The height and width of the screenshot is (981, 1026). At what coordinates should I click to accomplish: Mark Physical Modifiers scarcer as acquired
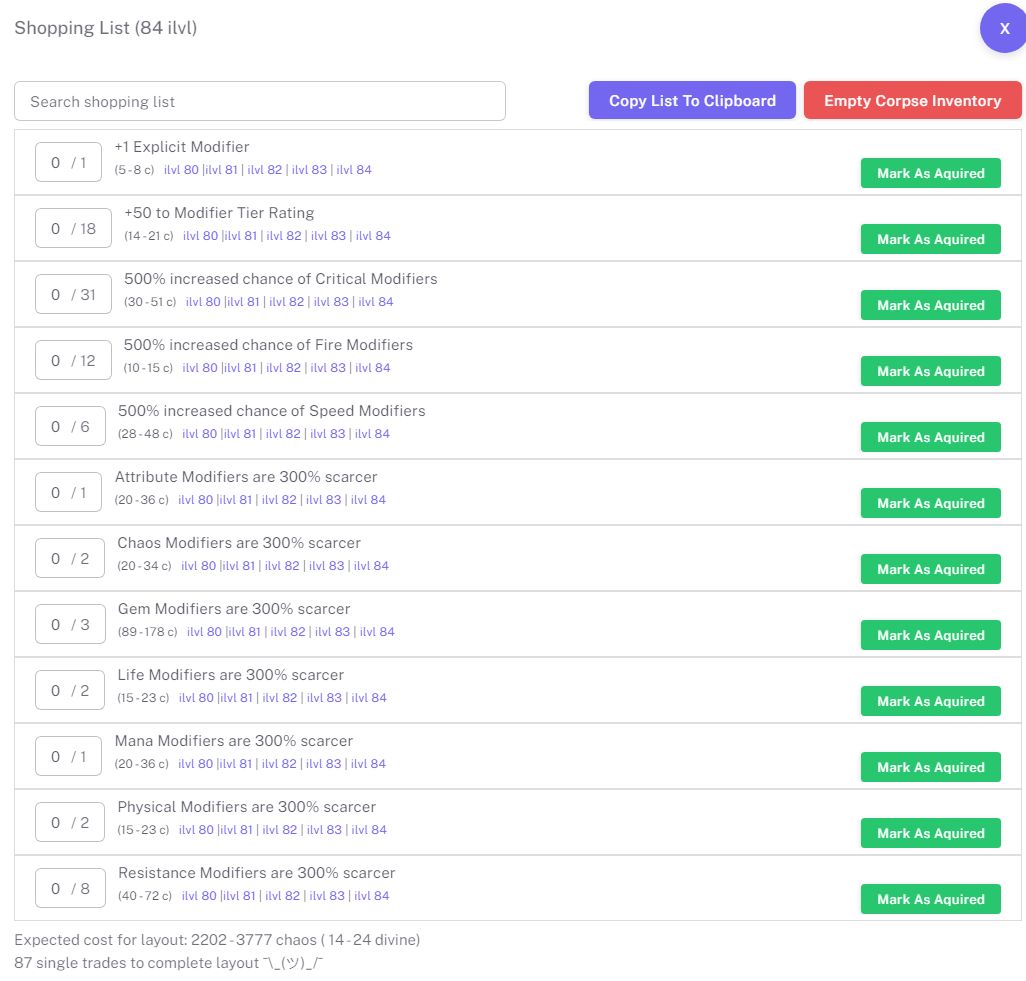[930, 833]
